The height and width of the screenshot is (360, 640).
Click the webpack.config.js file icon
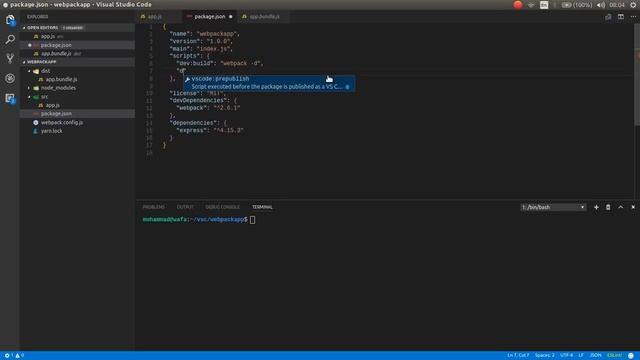[x=36, y=122]
